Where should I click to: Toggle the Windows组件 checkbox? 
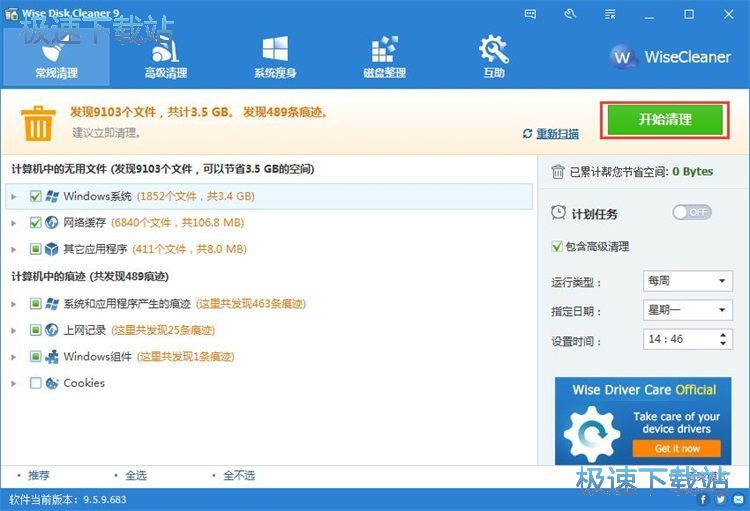(x=35, y=356)
